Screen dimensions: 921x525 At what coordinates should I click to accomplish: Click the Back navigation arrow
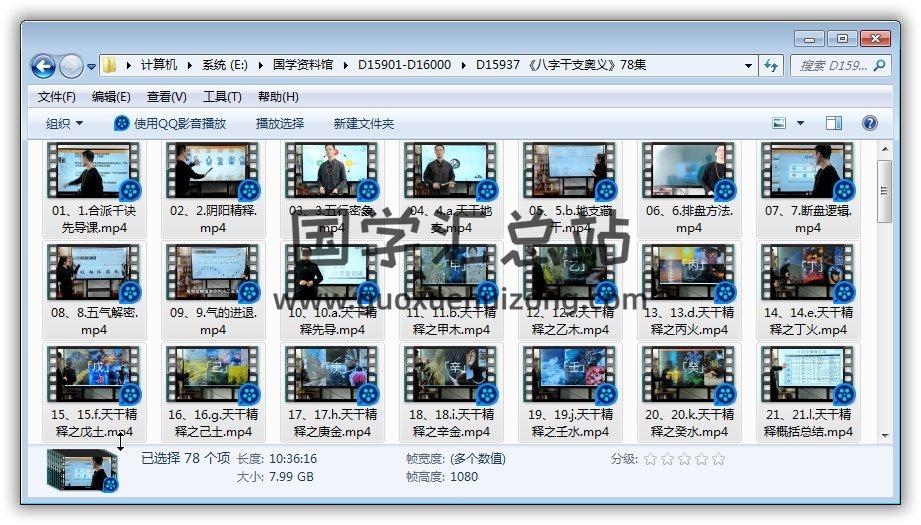coord(43,66)
